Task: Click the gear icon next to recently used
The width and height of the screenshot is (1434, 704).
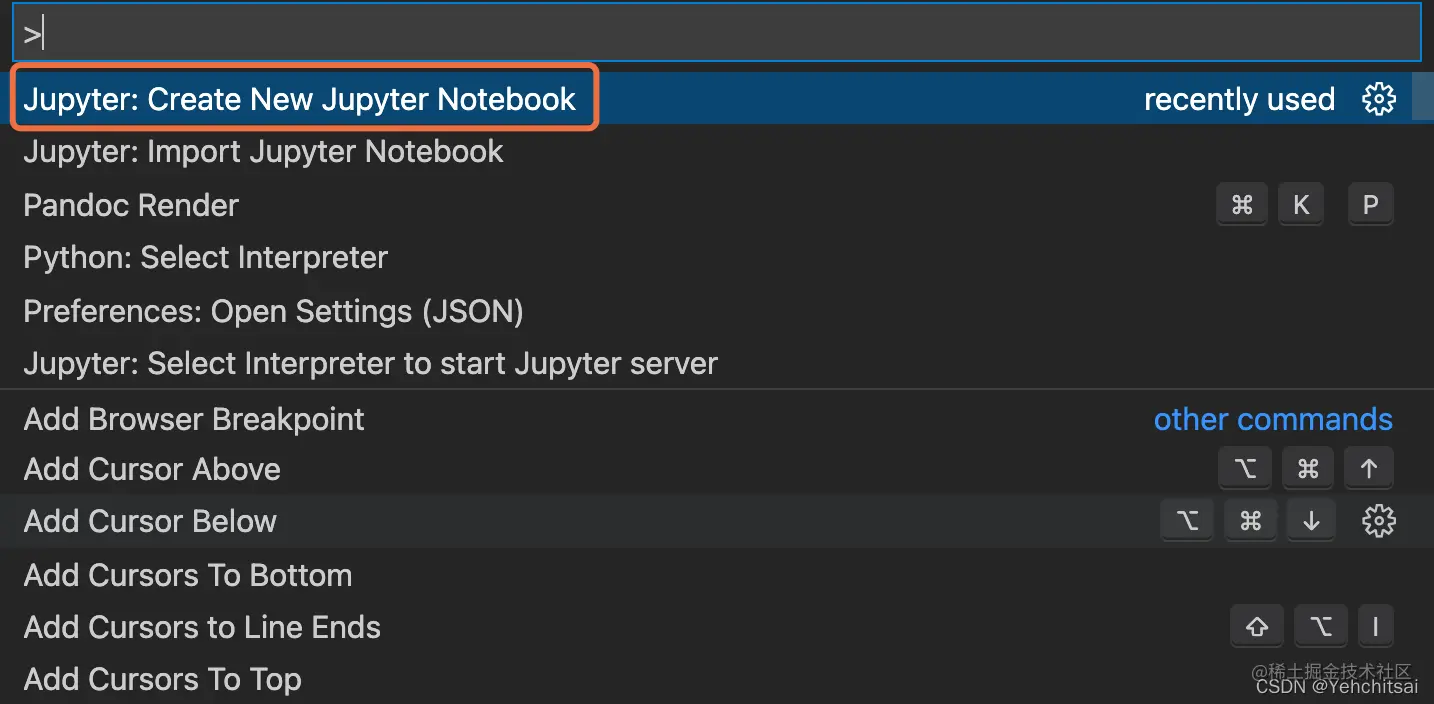Action: pos(1379,98)
